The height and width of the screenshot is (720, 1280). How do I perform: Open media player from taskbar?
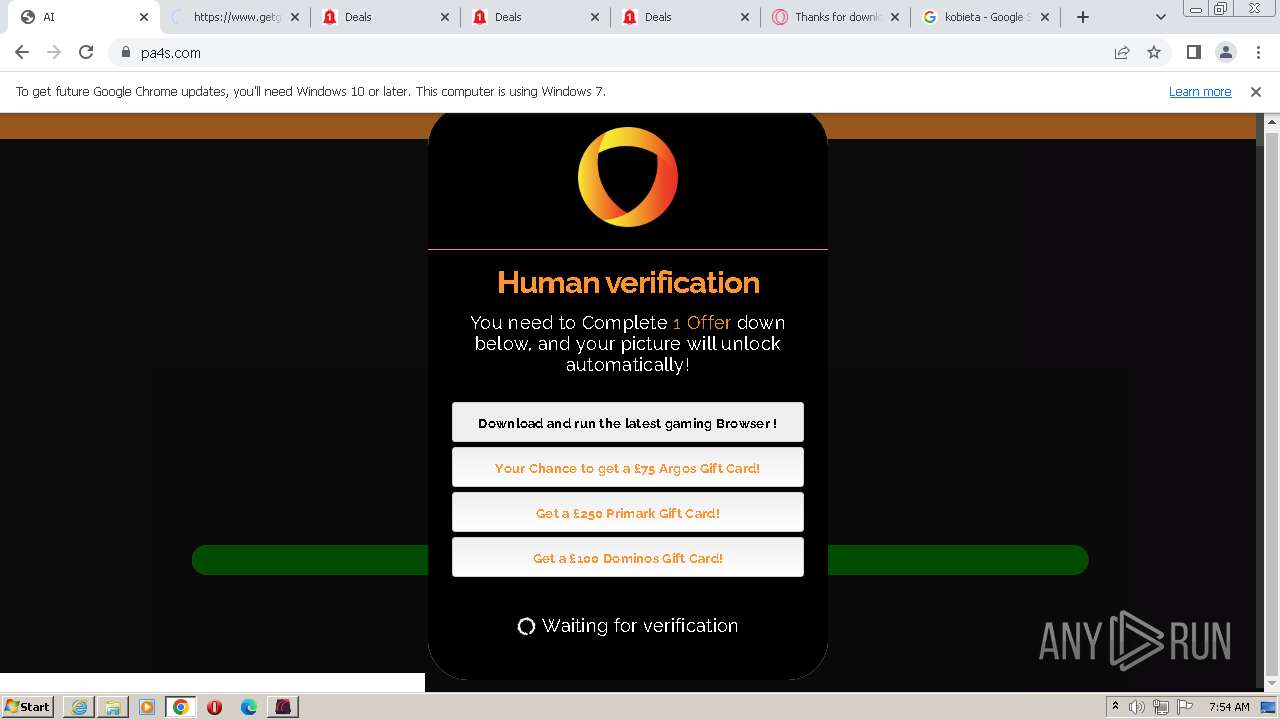click(x=147, y=707)
